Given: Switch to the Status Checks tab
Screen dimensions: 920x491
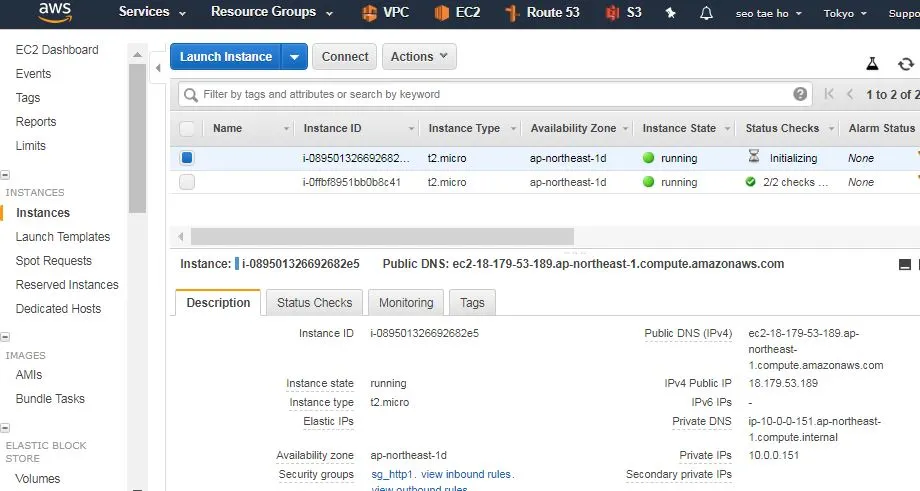Looking at the screenshot, I should [x=314, y=303].
